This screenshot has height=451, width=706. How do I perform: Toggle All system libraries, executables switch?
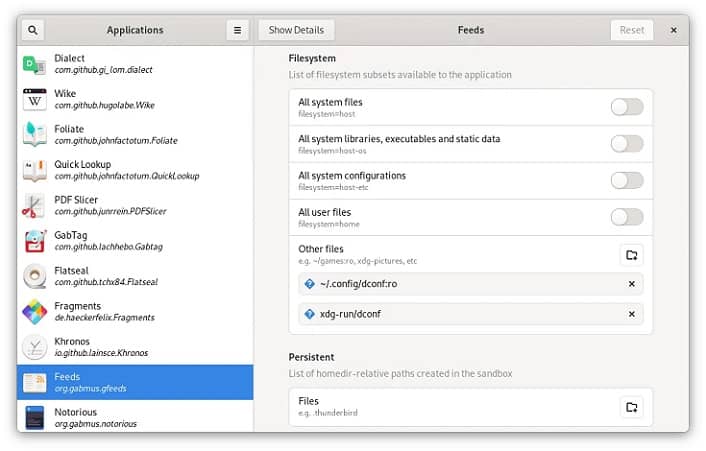(627, 144)
